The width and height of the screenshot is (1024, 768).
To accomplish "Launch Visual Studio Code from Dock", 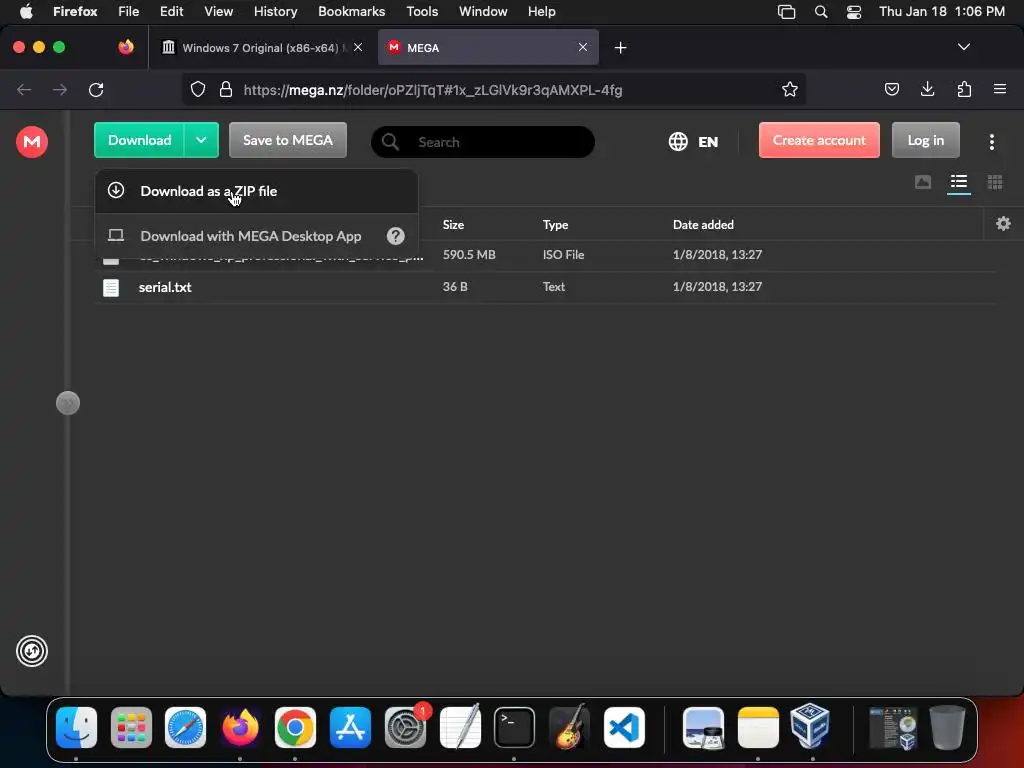I will click(x=624, y=728).
